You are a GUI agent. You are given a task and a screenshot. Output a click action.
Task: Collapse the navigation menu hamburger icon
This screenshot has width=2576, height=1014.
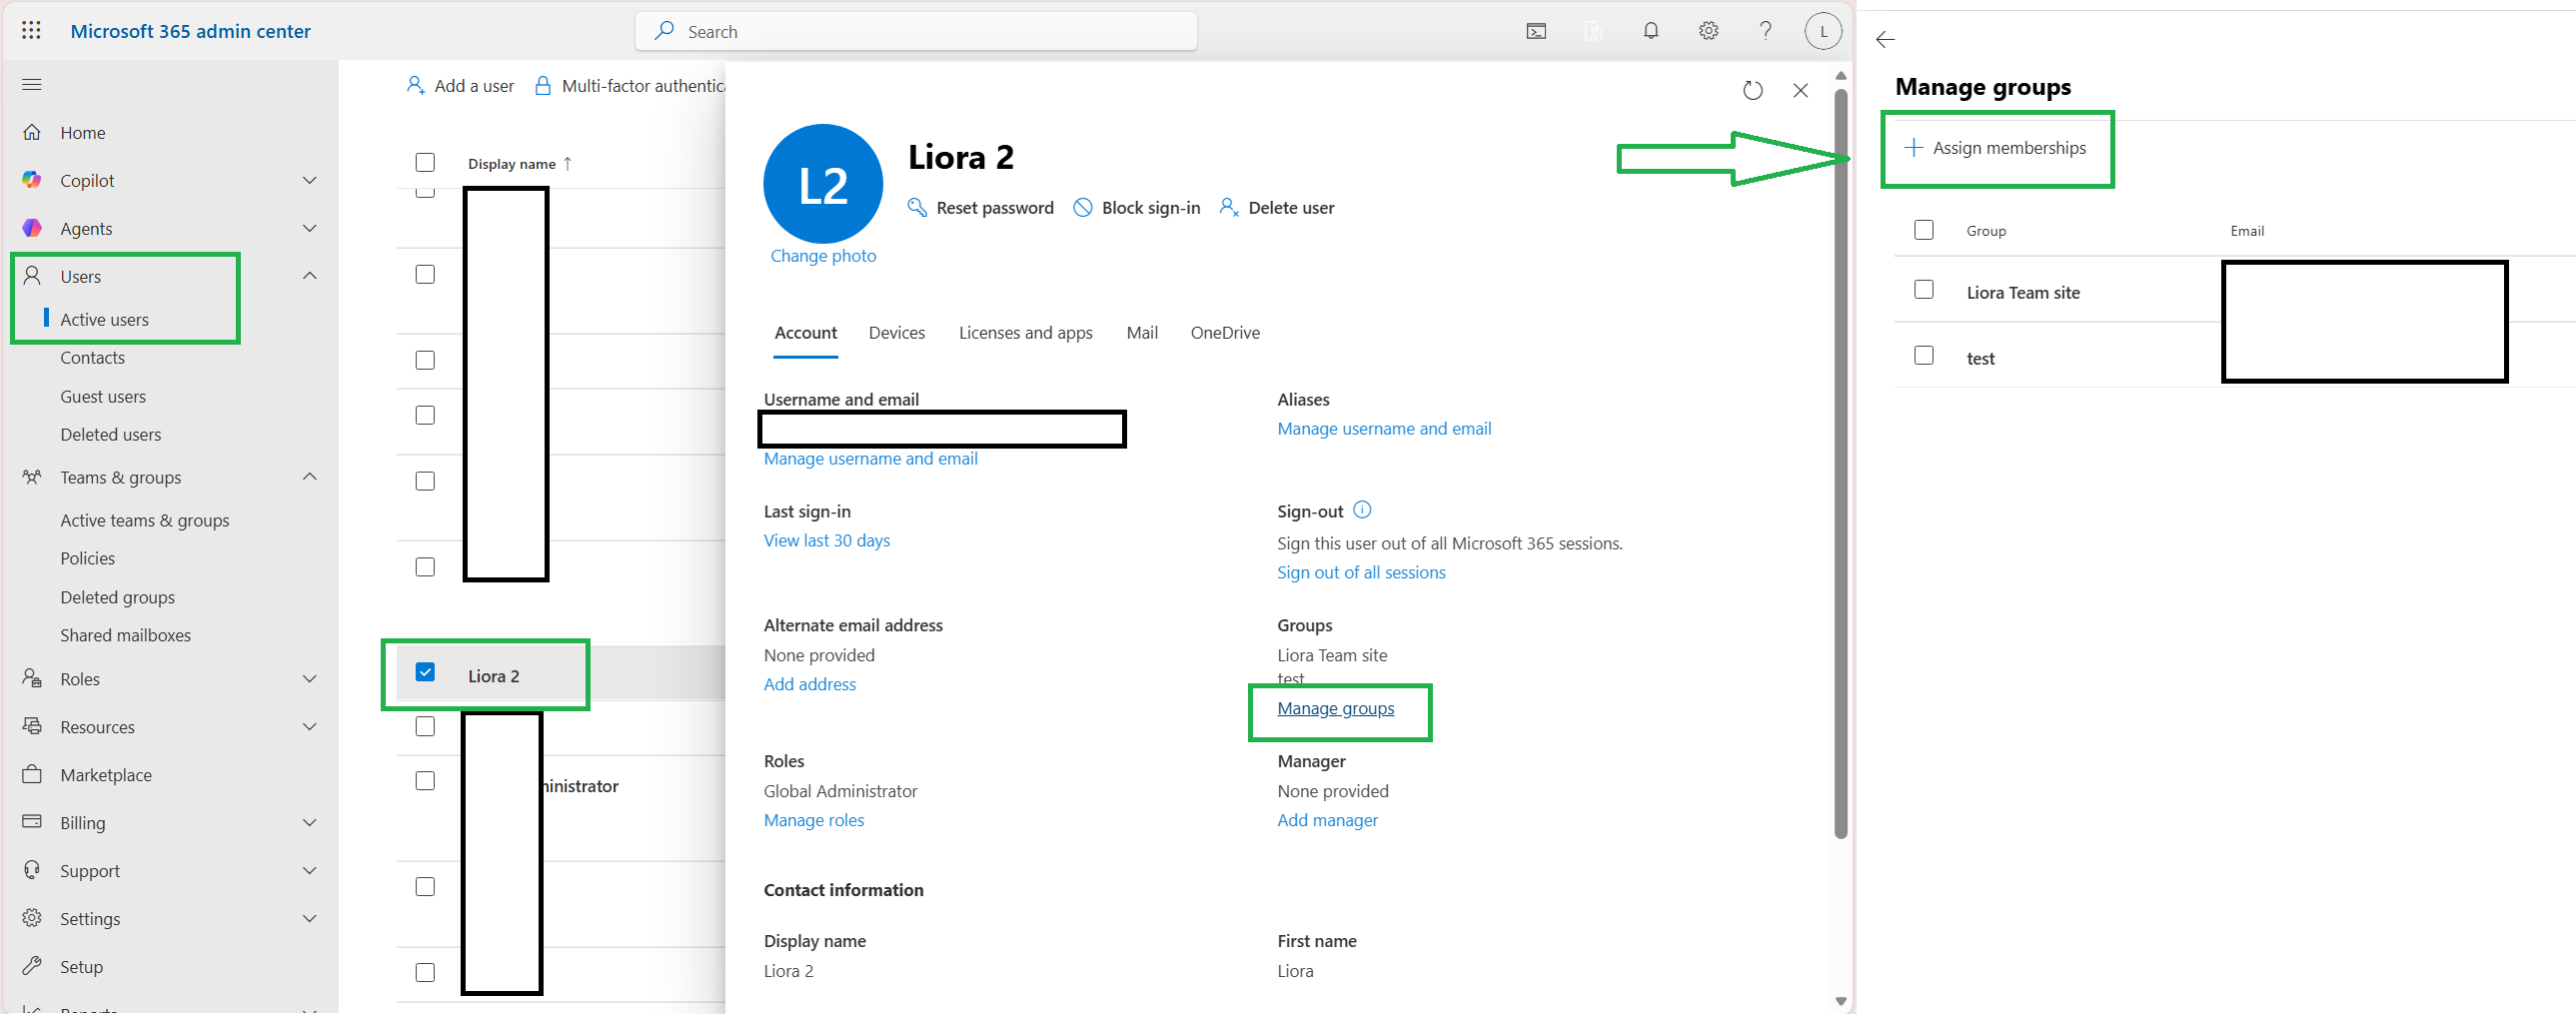click(32, 84)
